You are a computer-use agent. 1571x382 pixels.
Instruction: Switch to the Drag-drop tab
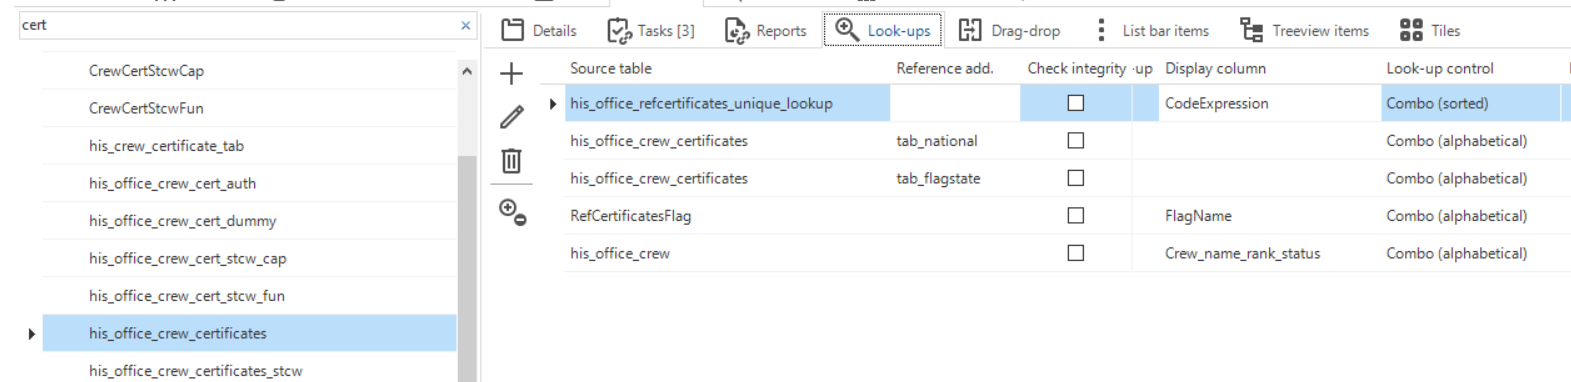coord(1010,30)
